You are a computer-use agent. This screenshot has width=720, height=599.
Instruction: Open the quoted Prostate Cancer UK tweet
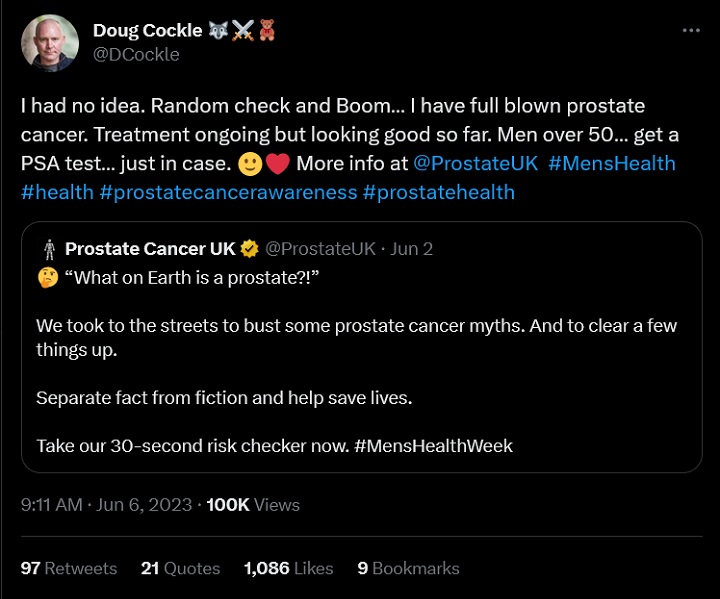(360, 370)
